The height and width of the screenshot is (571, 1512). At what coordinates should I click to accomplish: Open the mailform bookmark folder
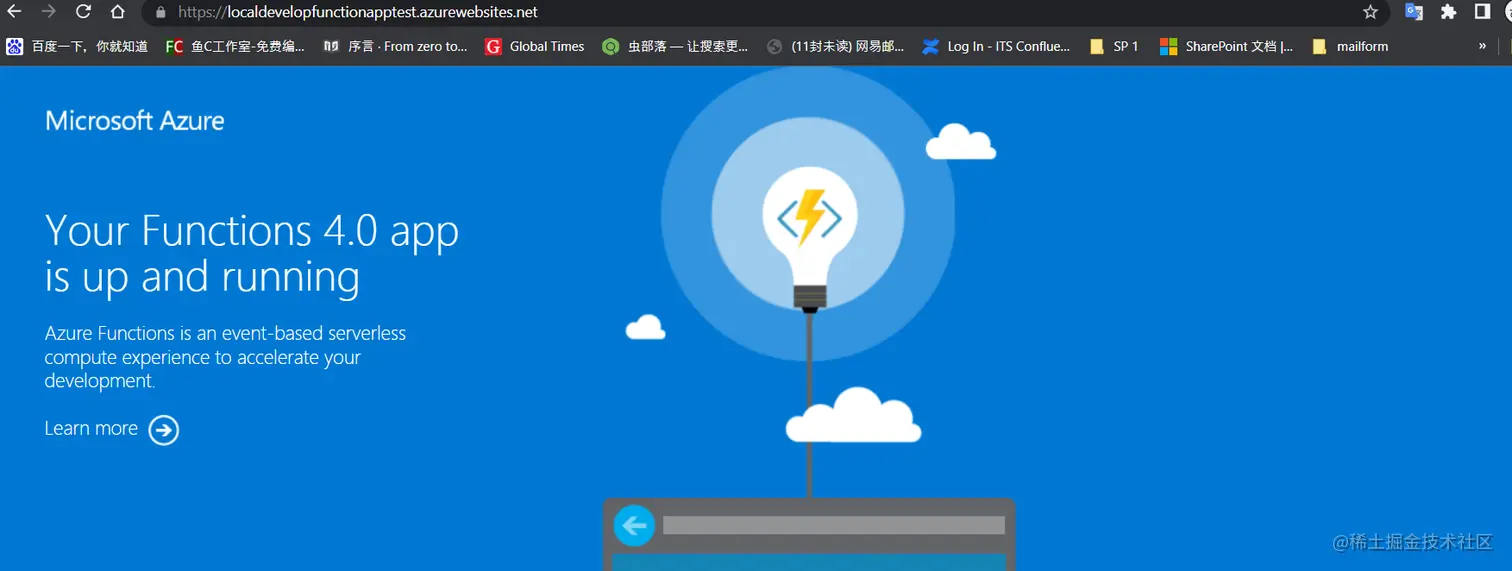(1350, 46)
